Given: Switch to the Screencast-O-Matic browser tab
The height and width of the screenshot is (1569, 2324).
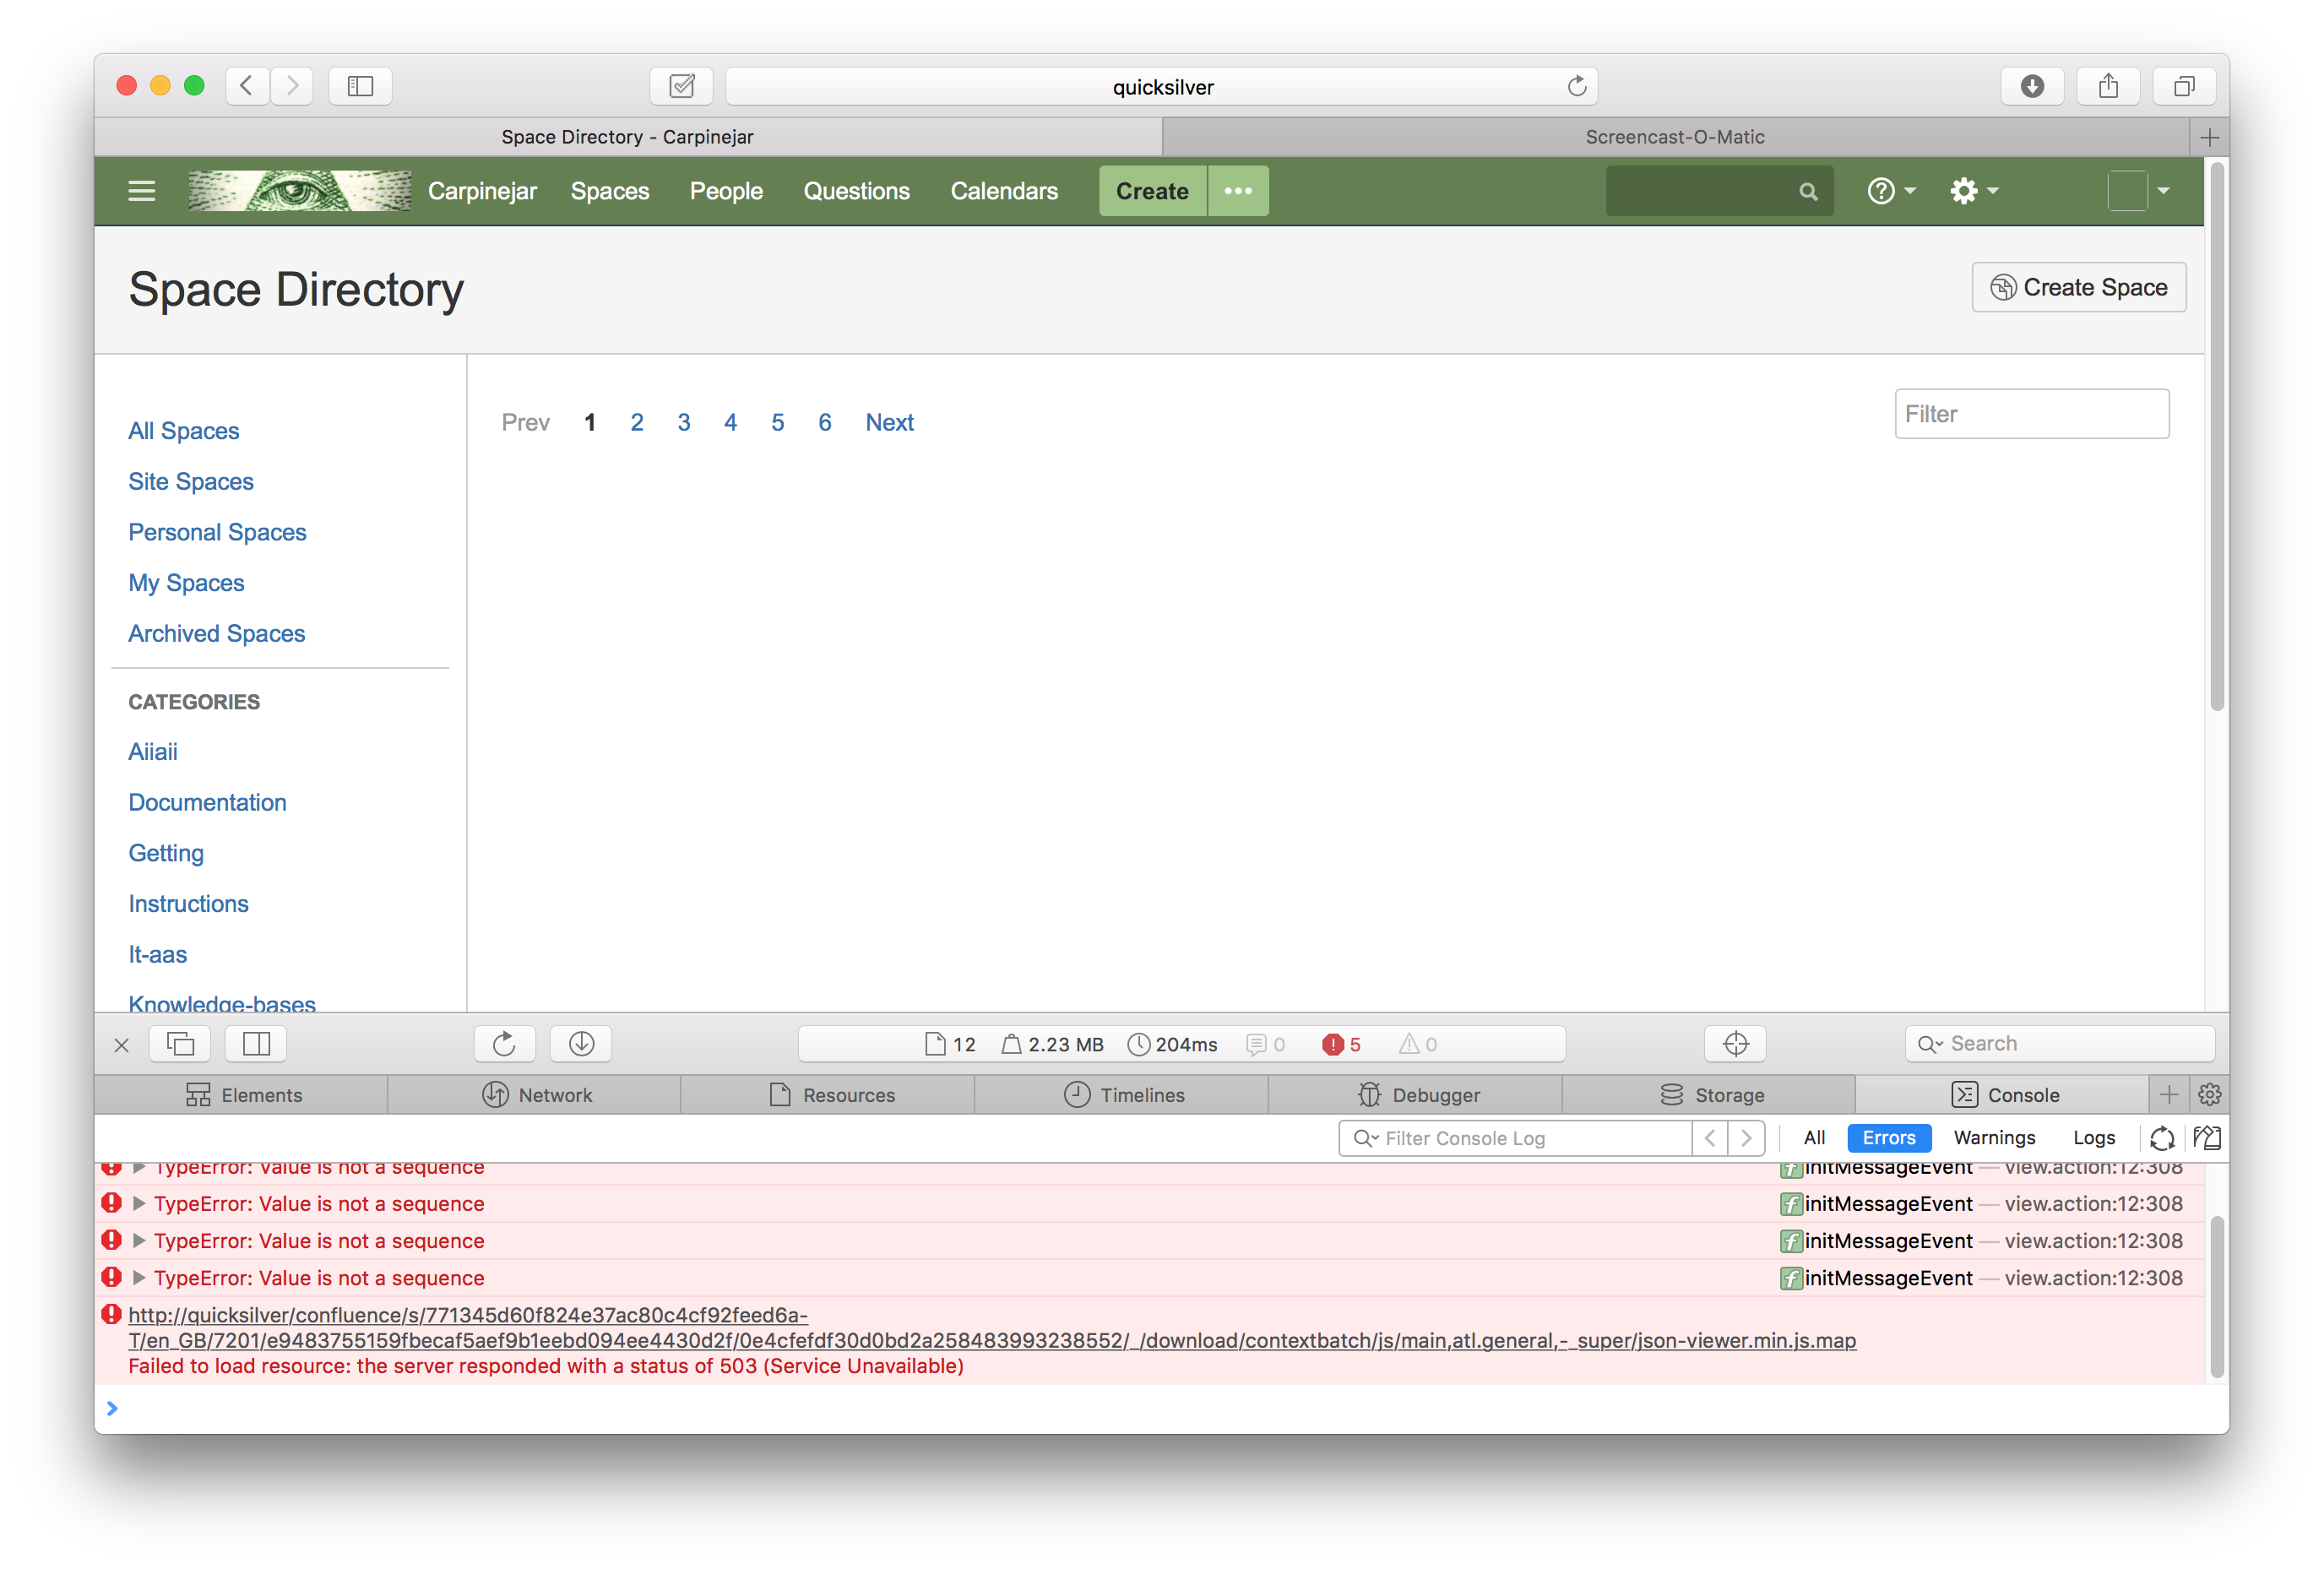Looking at the screenshot, I should [x=1674, y=137].
